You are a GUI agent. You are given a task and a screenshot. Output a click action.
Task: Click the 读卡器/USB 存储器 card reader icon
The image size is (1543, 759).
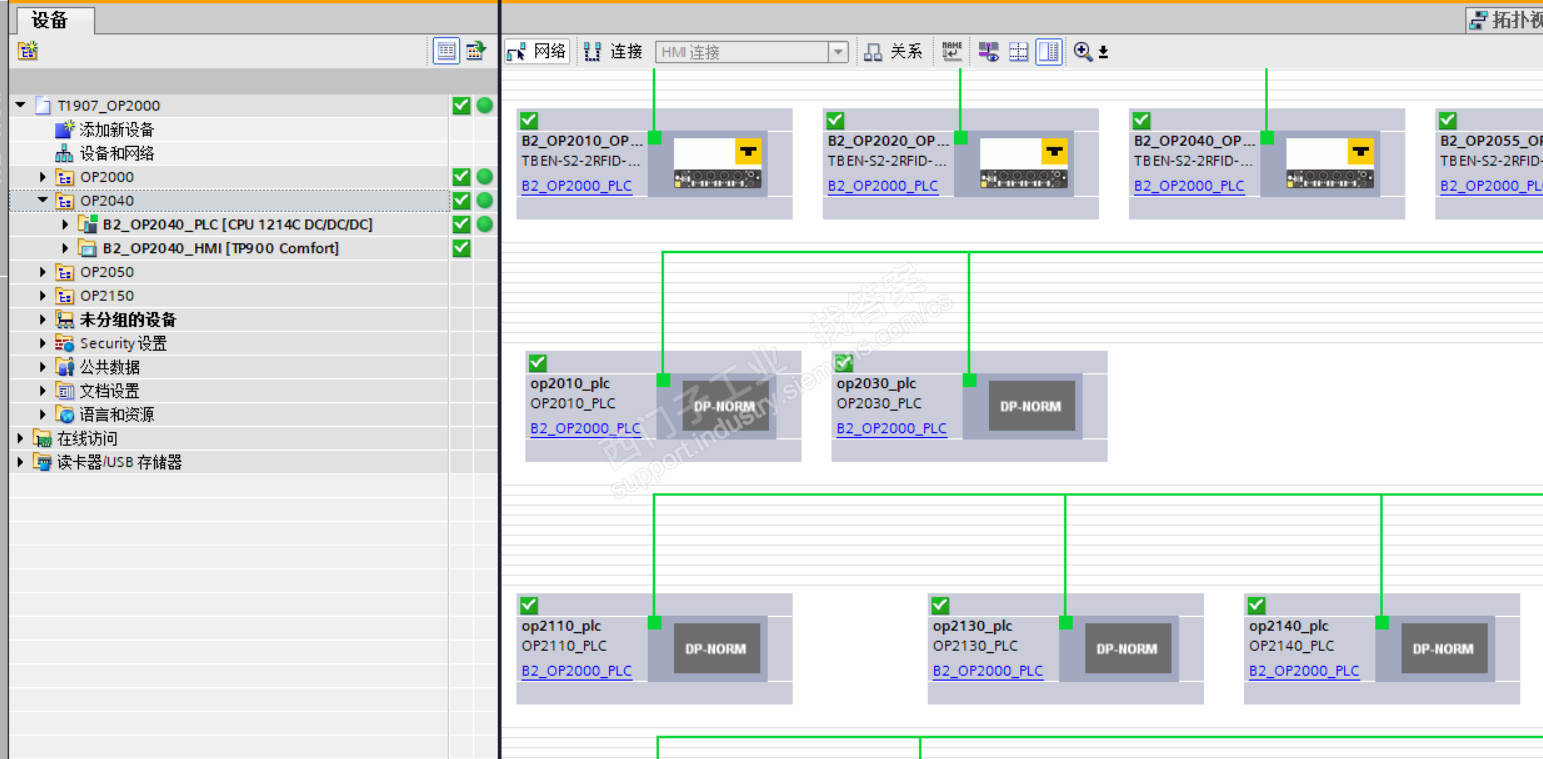point(42,462)
